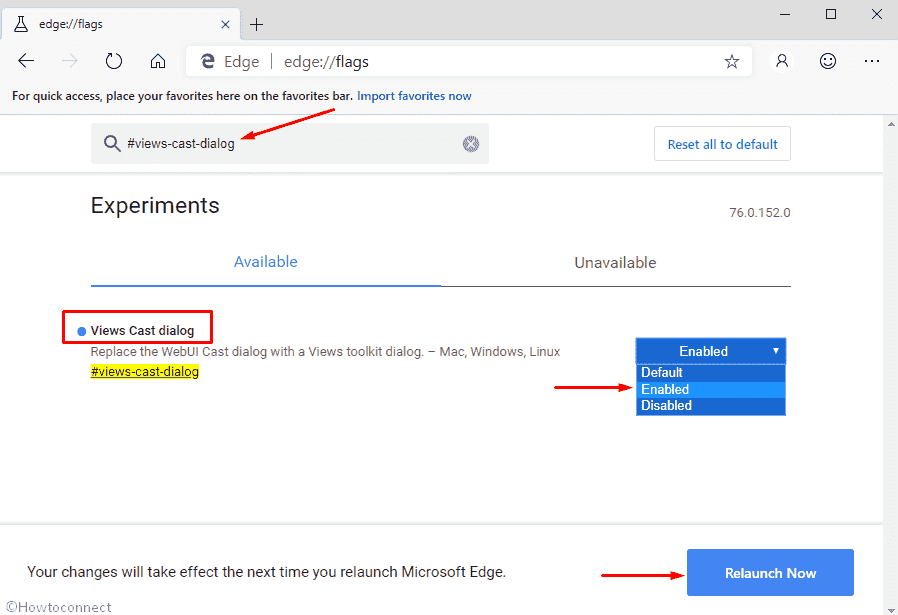This screenshot has width=898, height=615.
Task: Click Import favorites now link
Action: click(x=414, y=96)
